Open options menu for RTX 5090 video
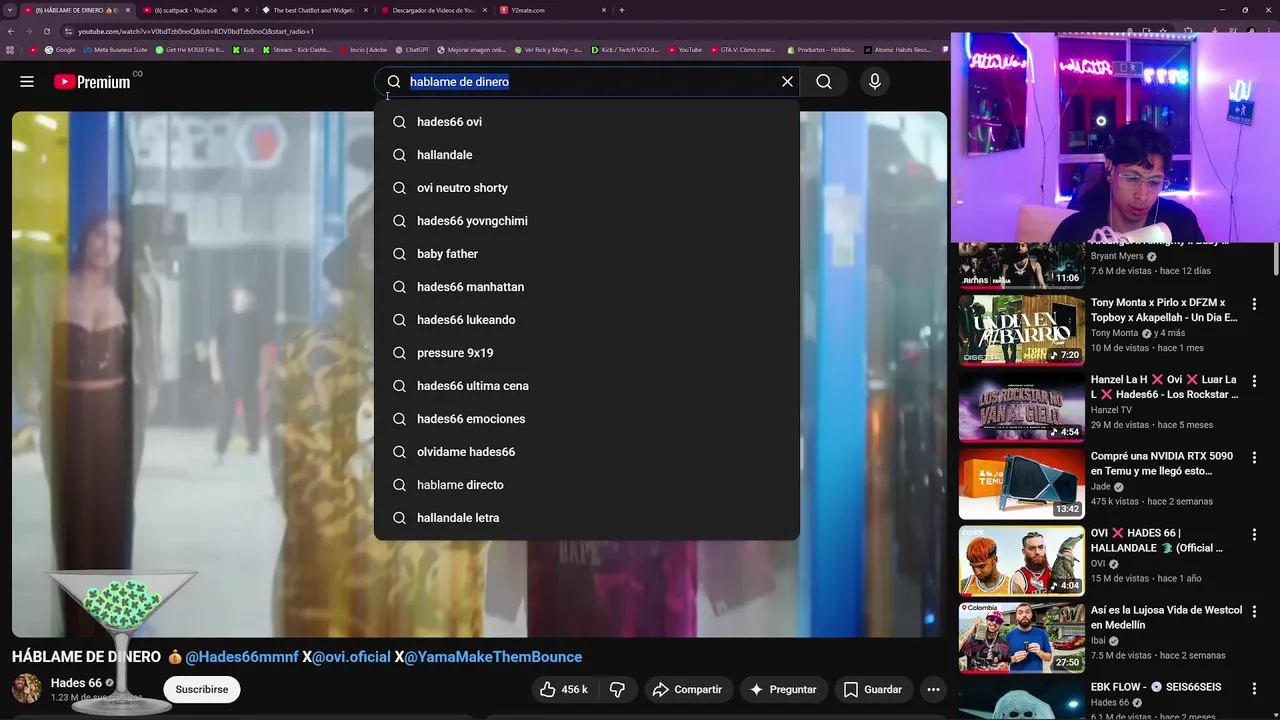The image size is (1280, 720). [1254, 457]
